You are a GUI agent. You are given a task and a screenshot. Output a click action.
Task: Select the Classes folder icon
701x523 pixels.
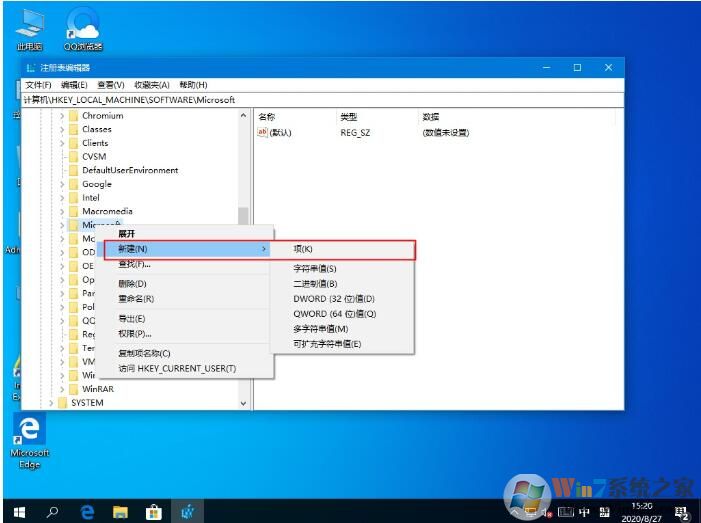click(74, 130)
